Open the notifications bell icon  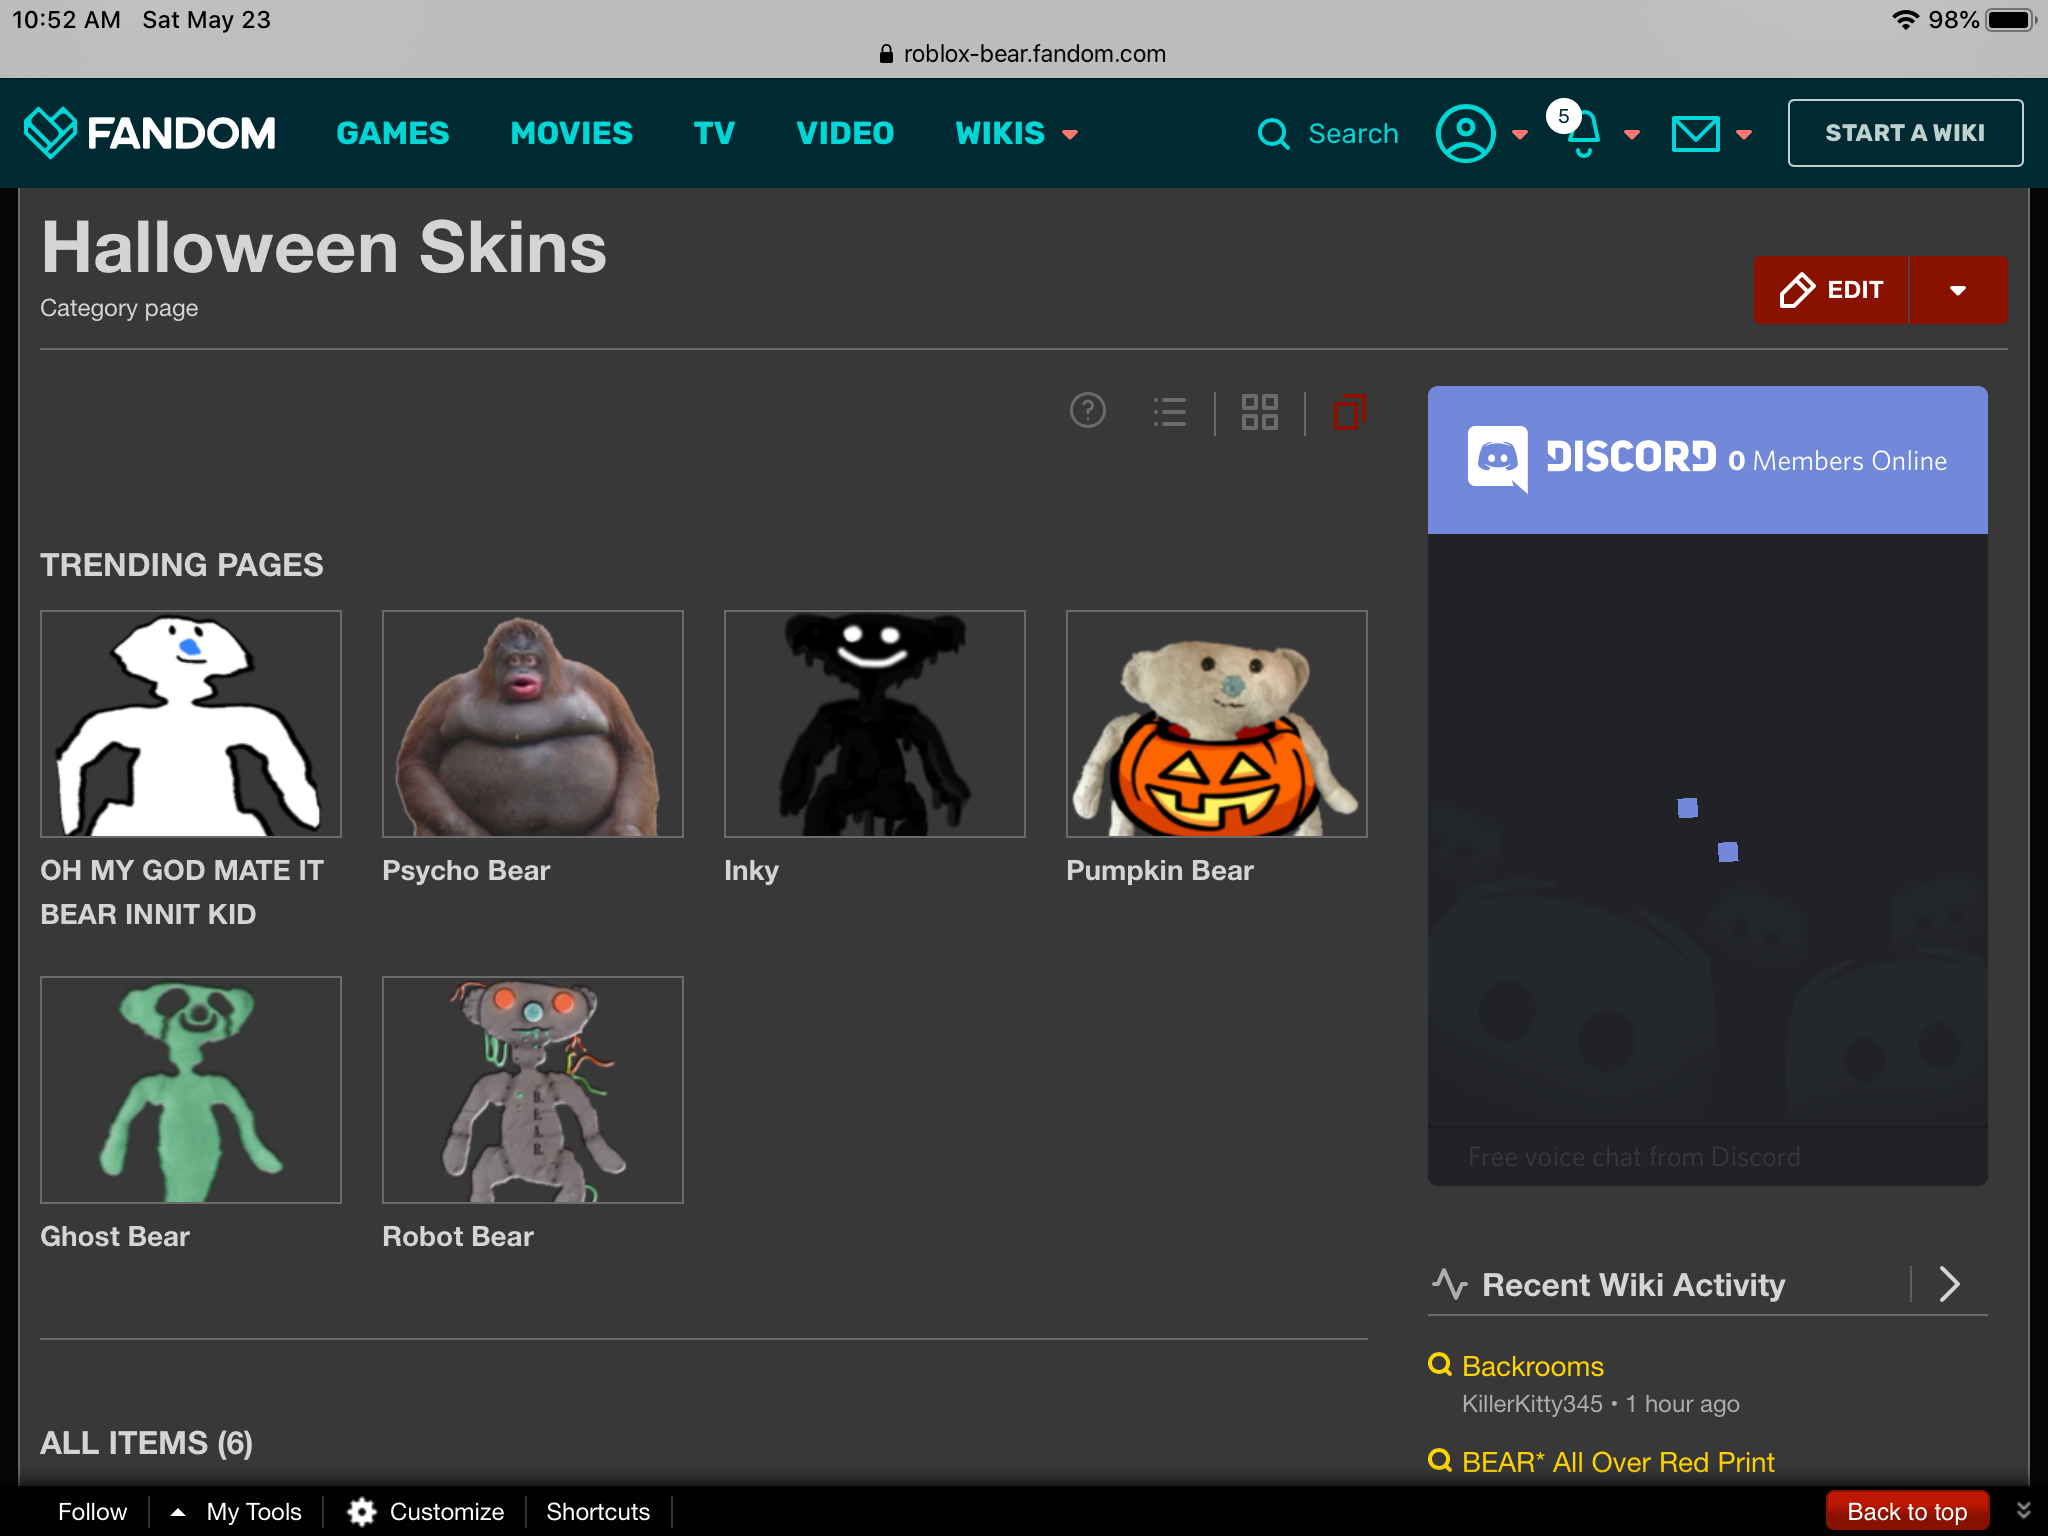point(1583,134)
